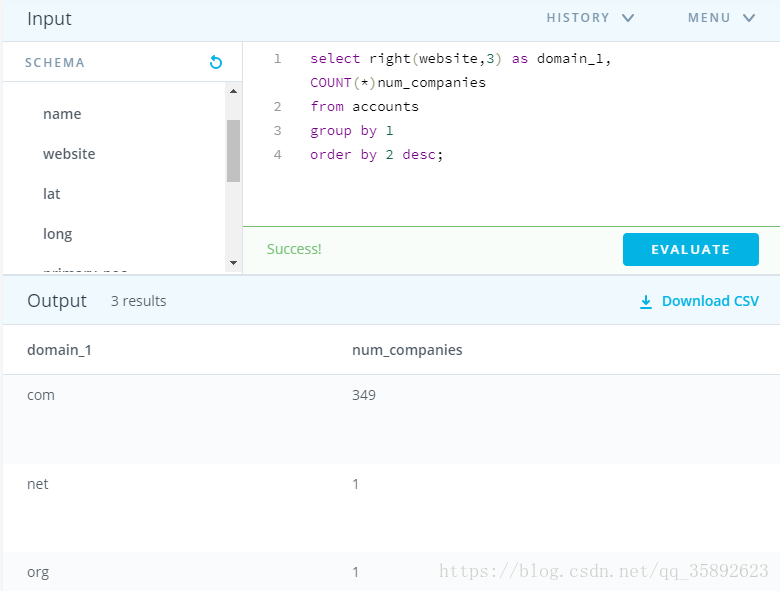
Task: Click the 'org' result cell
Action: tap(38, 573)
